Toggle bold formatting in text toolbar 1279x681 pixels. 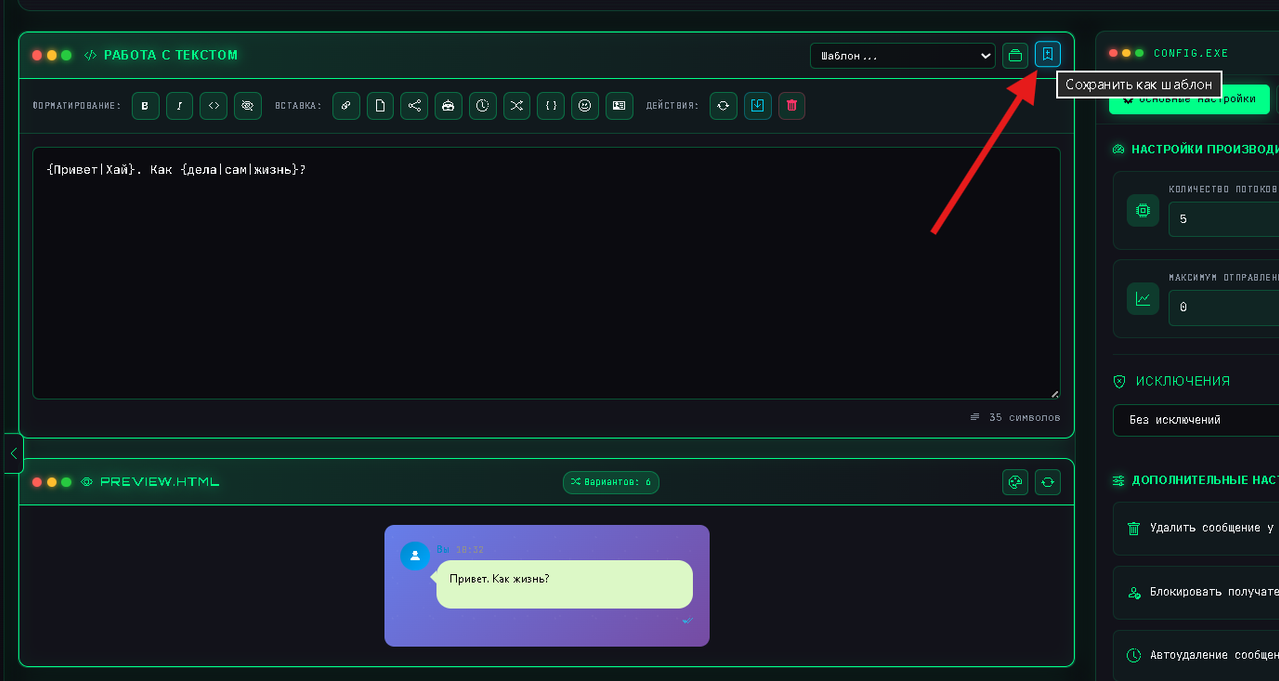(146, 105)
